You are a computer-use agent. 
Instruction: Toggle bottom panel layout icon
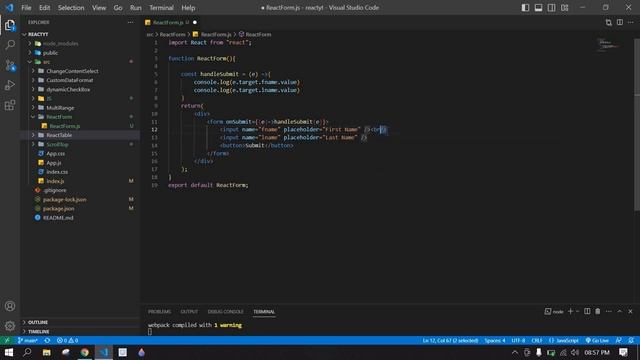tap(538, 8)
